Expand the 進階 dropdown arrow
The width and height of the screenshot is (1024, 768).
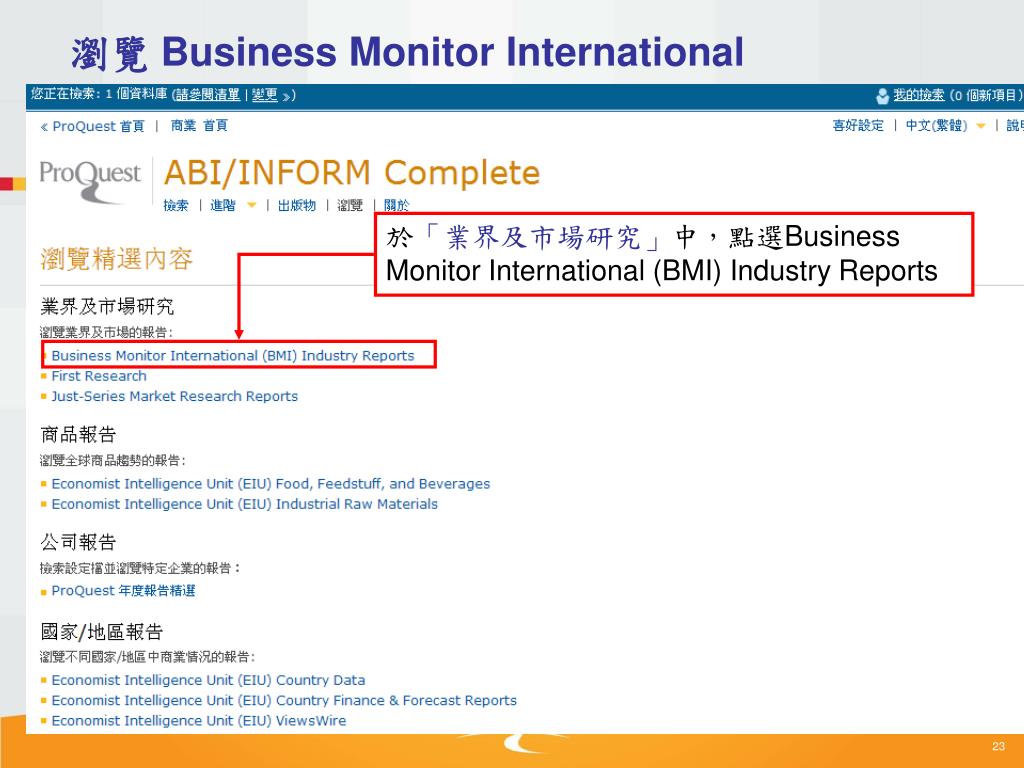251,206
